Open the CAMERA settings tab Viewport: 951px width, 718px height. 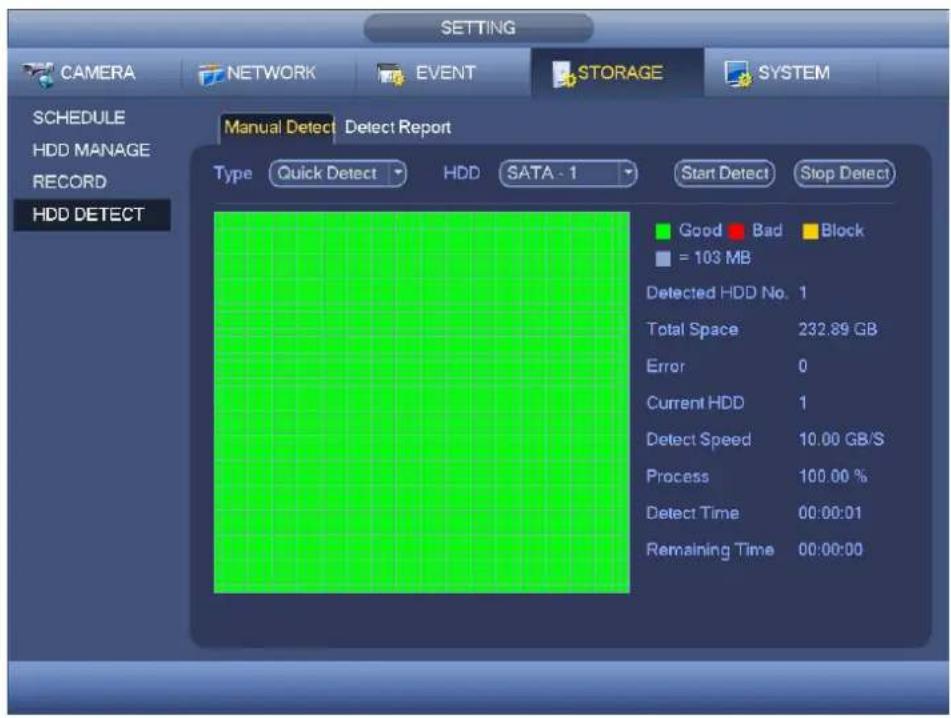point(94,73)
